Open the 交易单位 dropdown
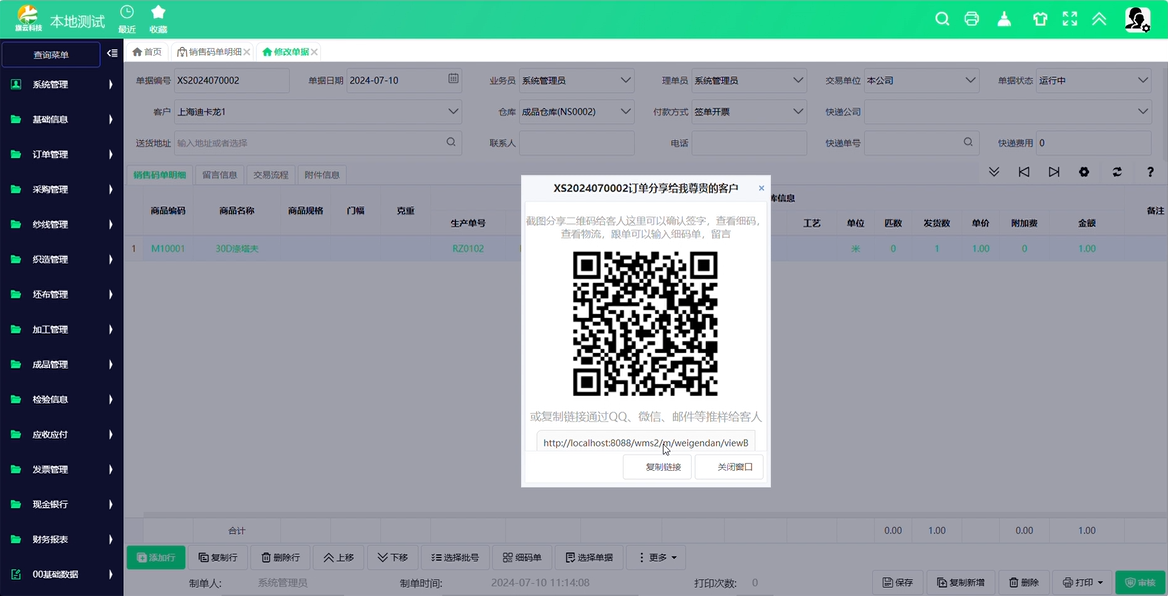The width and height of the screenshot is (1168, 596). coord(921,80)
